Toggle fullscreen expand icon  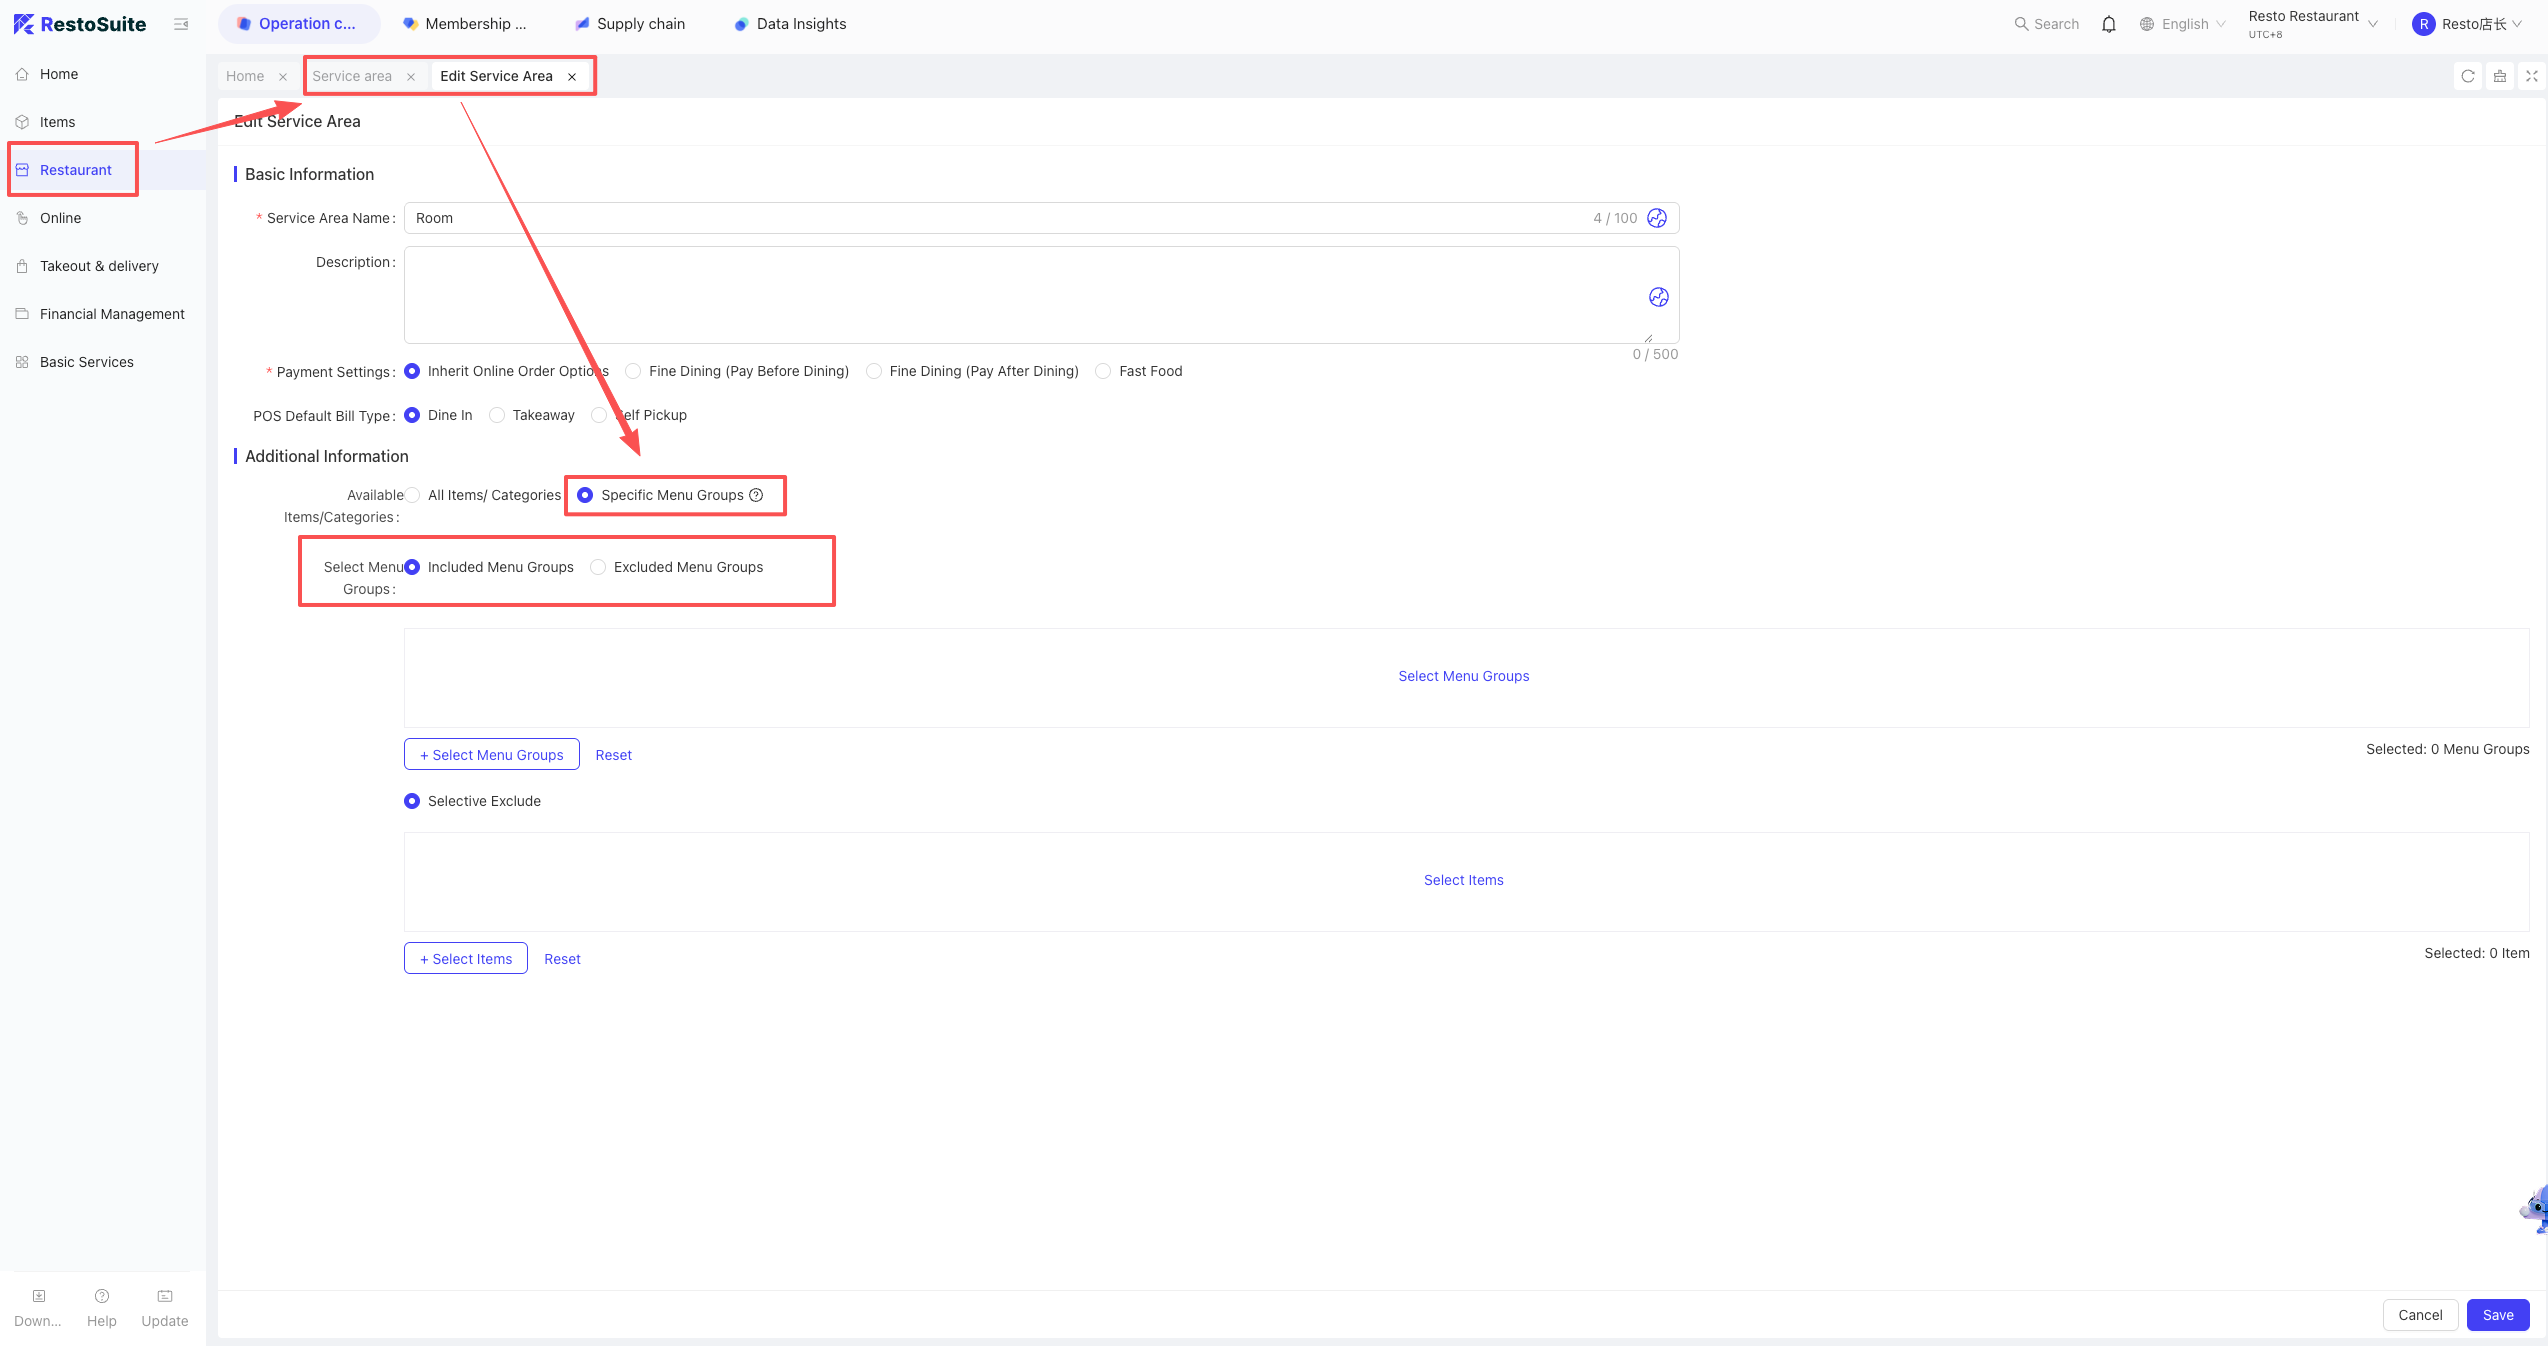click(x=2532, y=76)
